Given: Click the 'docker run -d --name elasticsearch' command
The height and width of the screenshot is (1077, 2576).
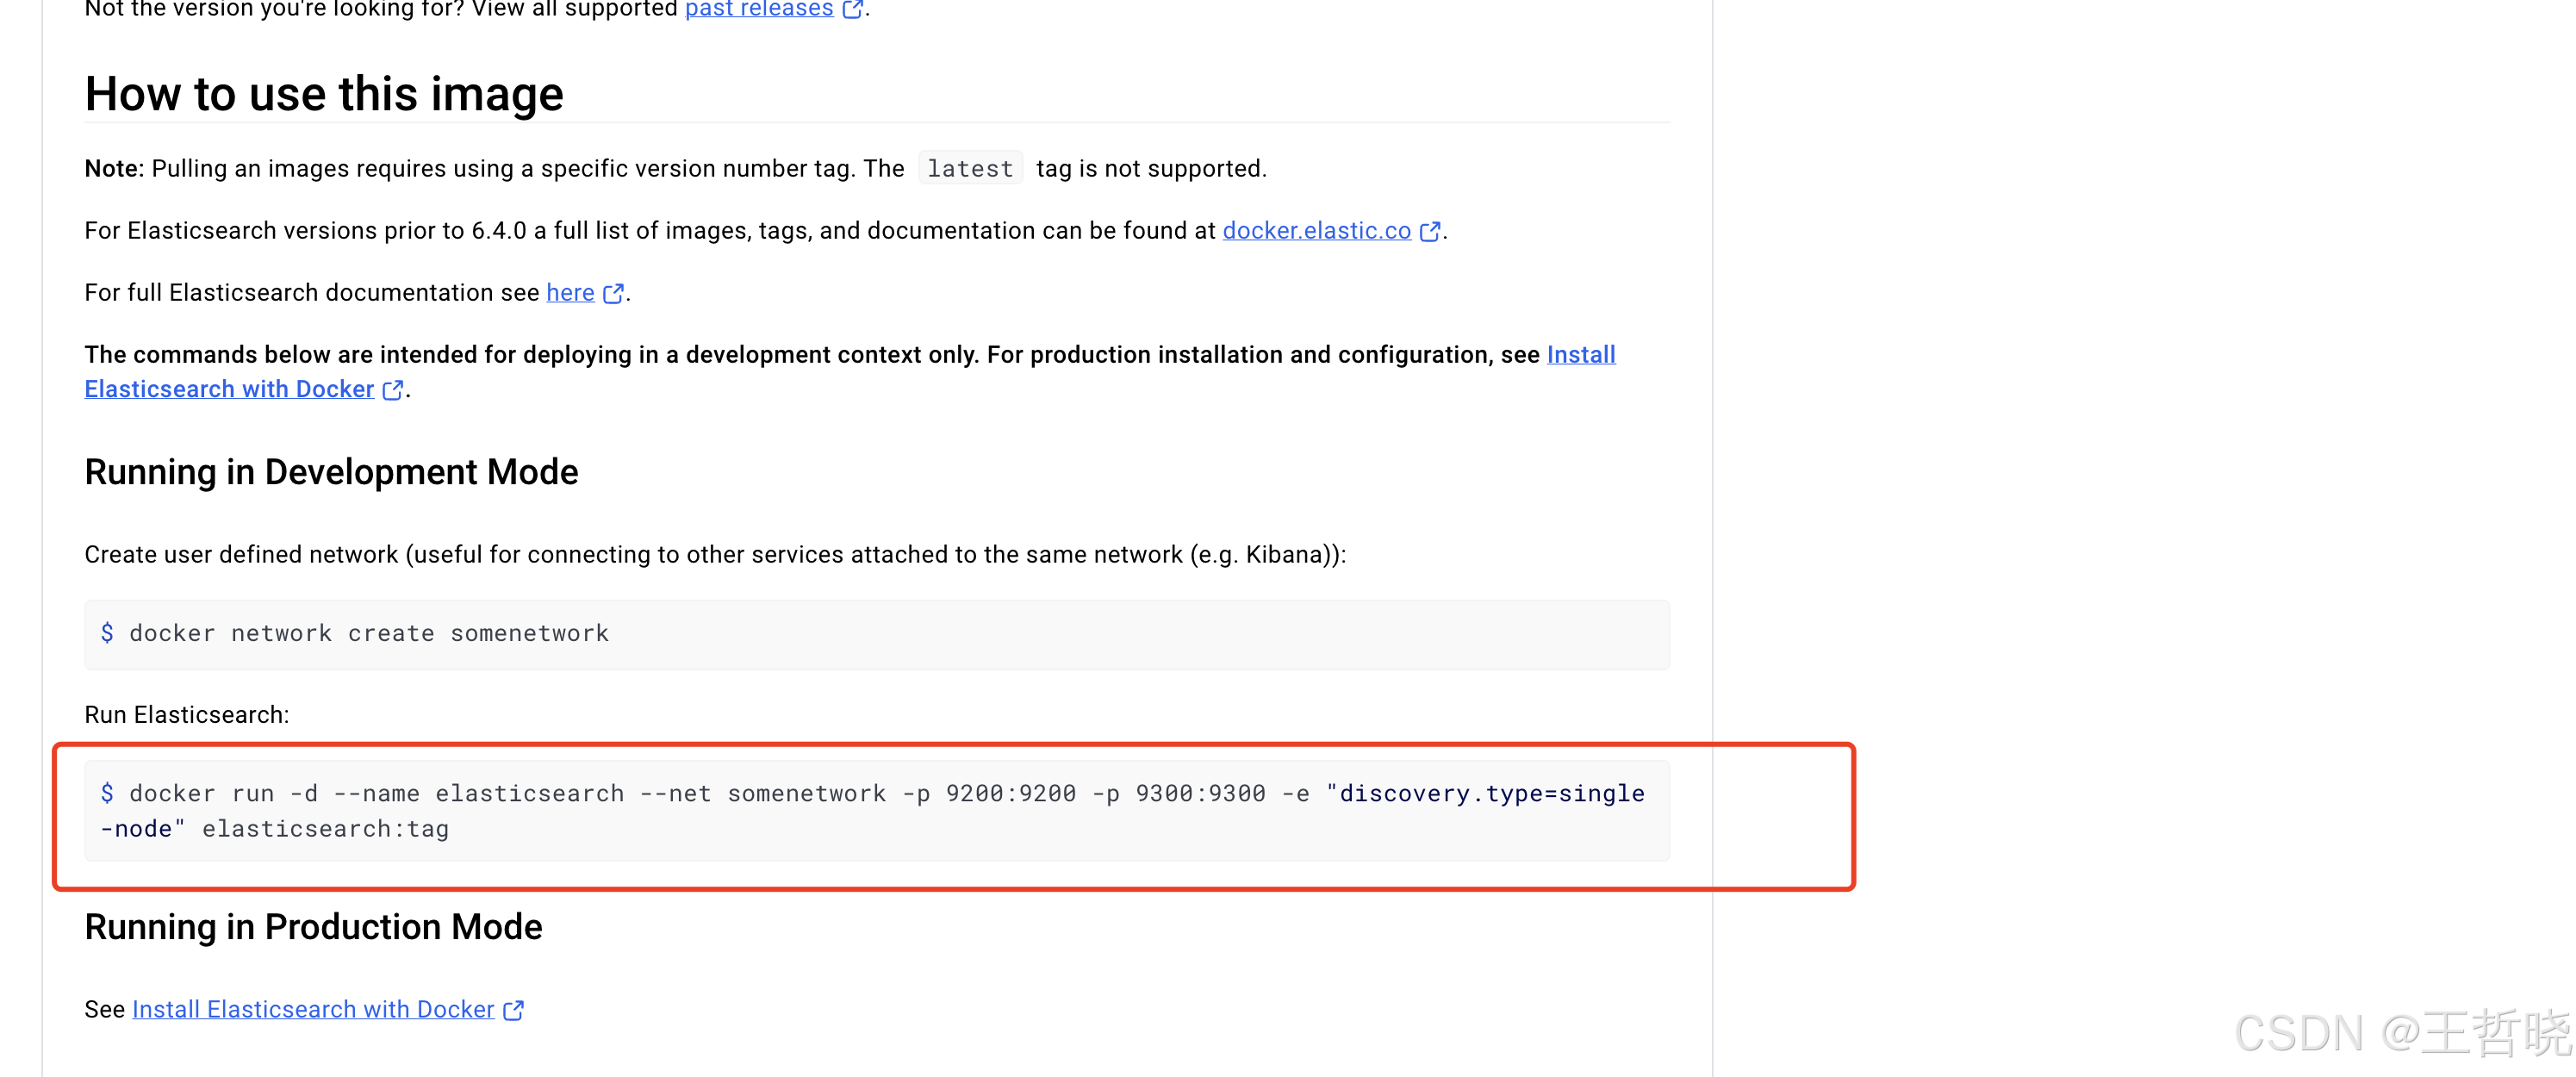Looking at the screenshot, I should pyautogui.click(x=876, y=811).
